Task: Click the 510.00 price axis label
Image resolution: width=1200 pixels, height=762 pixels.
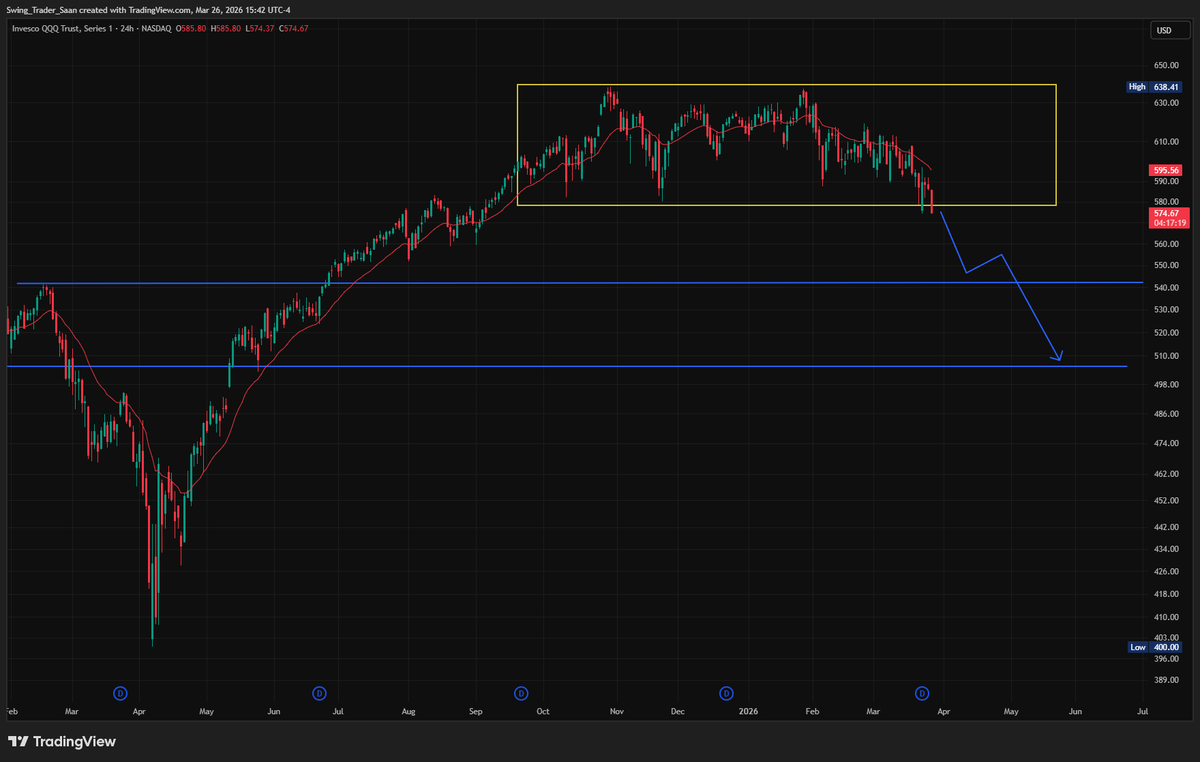Action: [1166, 356]
